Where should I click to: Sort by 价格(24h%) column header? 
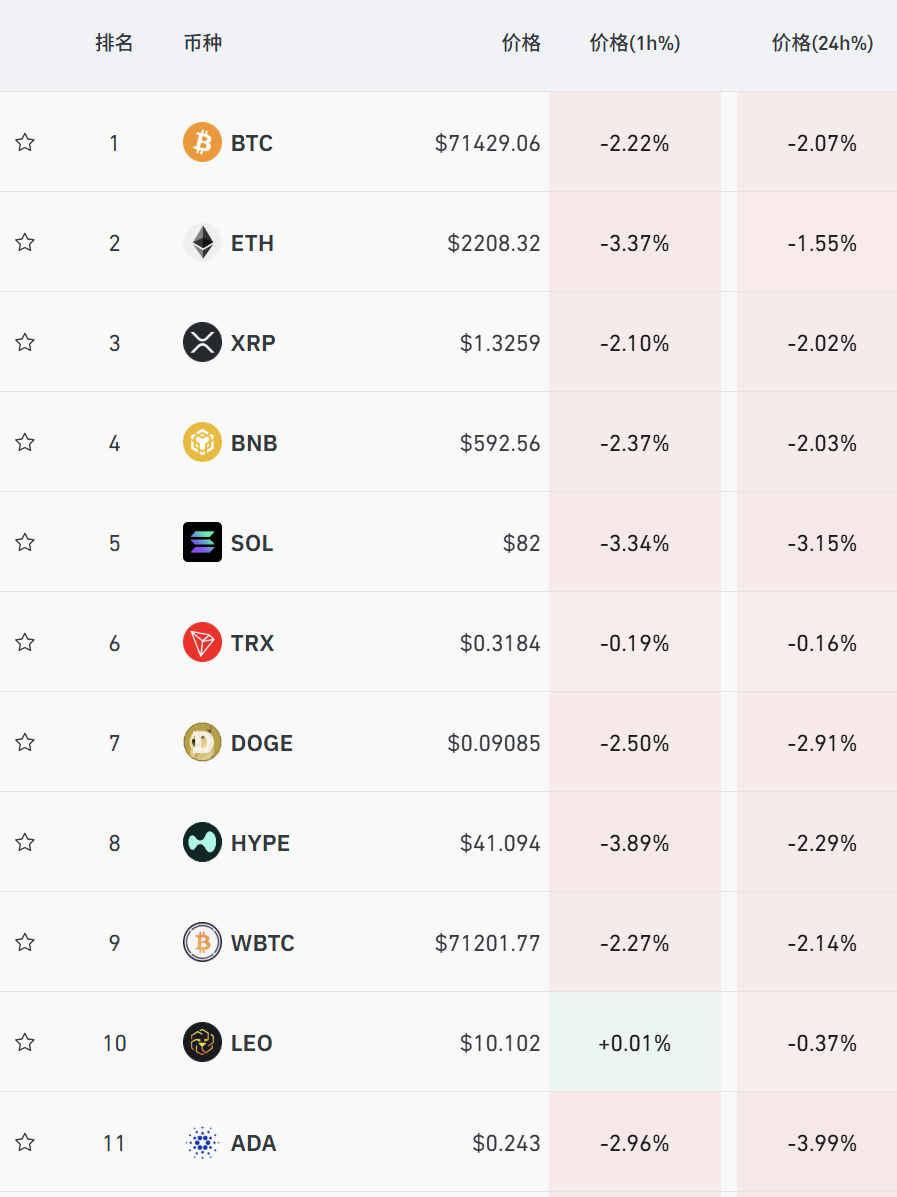tap(822, 43)
